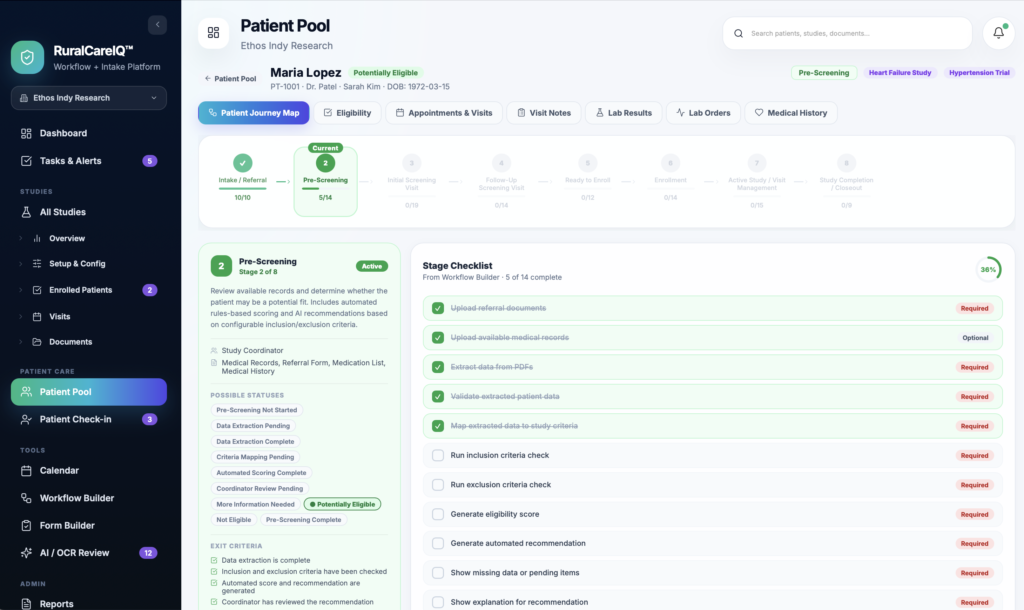Click the Calendar icon under Tools

click(26, 470)
